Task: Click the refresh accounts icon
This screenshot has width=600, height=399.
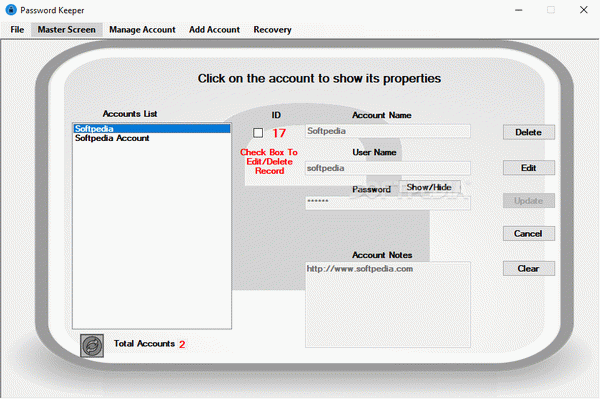Action: pyautogui.click(x=92, y=346)
